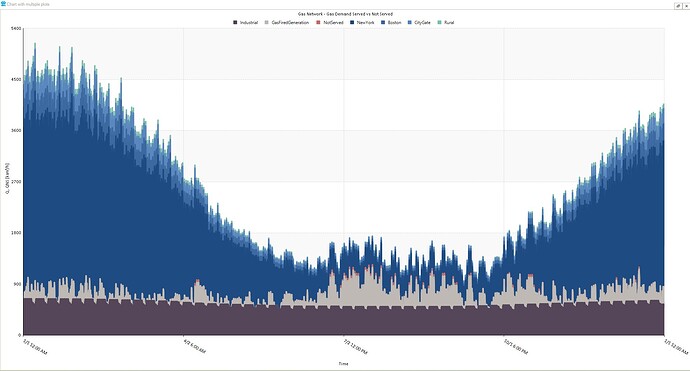Click the 5400 y-axis tick value
Image resolution: width=690 pixels, height=371 pixels.
pyautogui.click(x=16, y=29)
